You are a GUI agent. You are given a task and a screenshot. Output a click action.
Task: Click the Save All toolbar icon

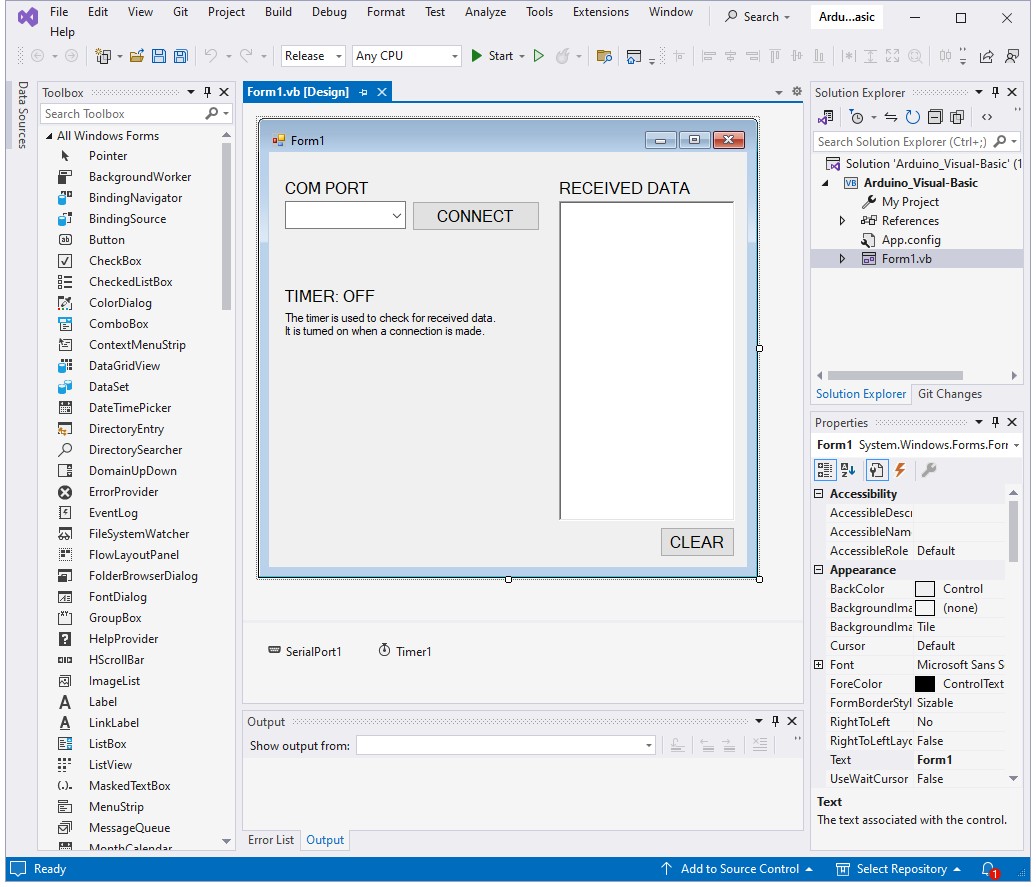point(180,56)
